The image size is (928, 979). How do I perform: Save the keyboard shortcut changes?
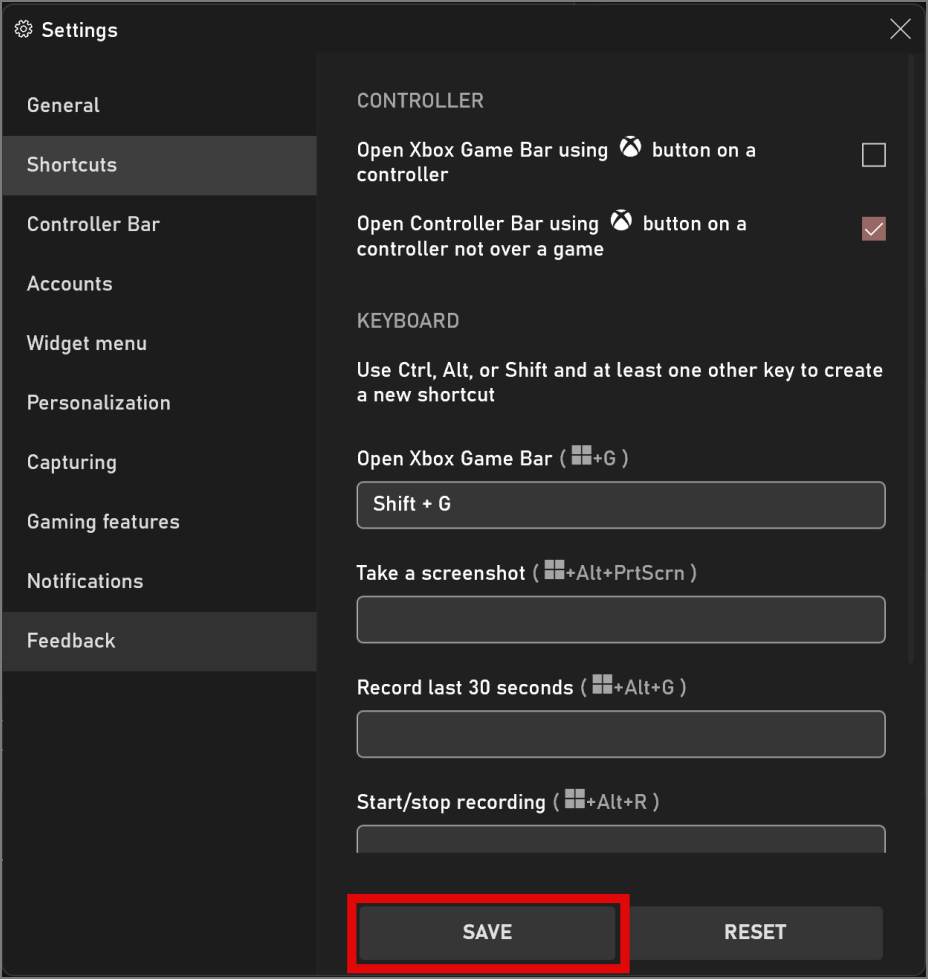[x=487, y=932]
